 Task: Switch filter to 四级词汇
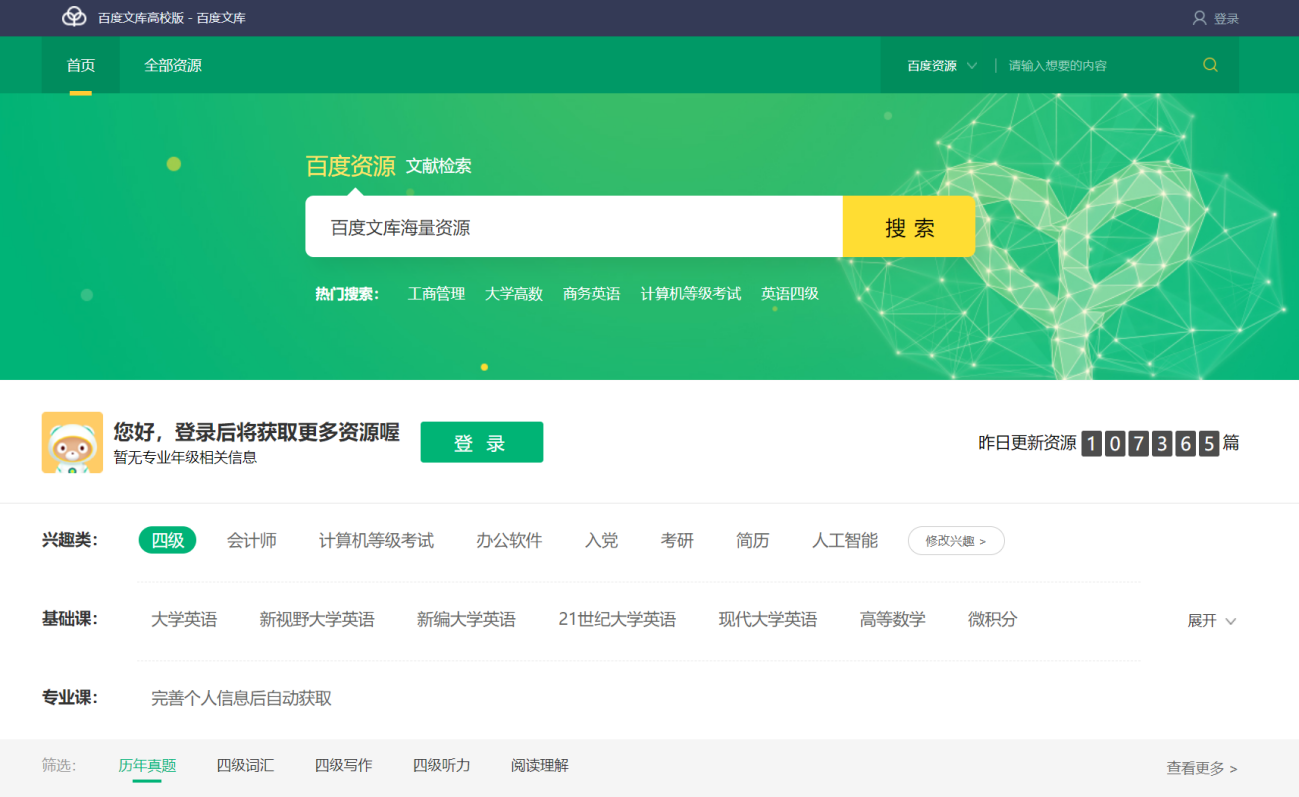[x=244, y=765]
